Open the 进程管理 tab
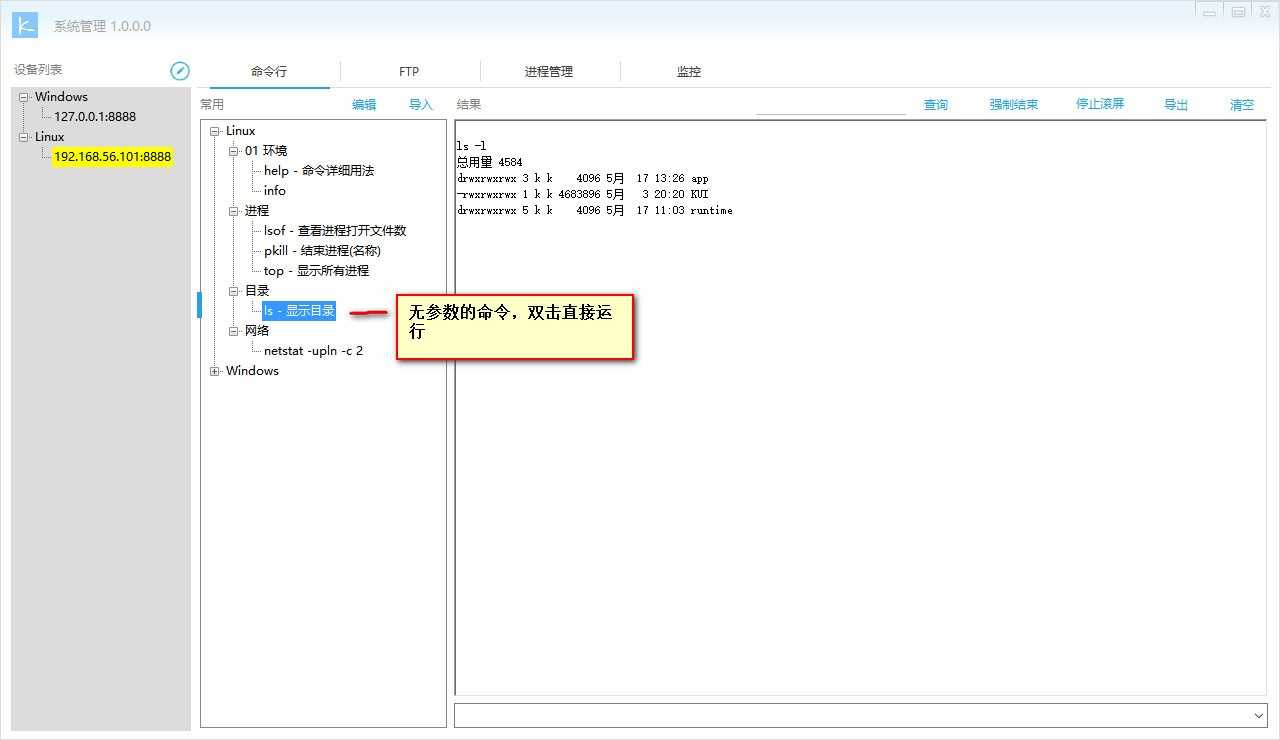The height and width of the screenshot is (740, 1280). coord(549,72)
